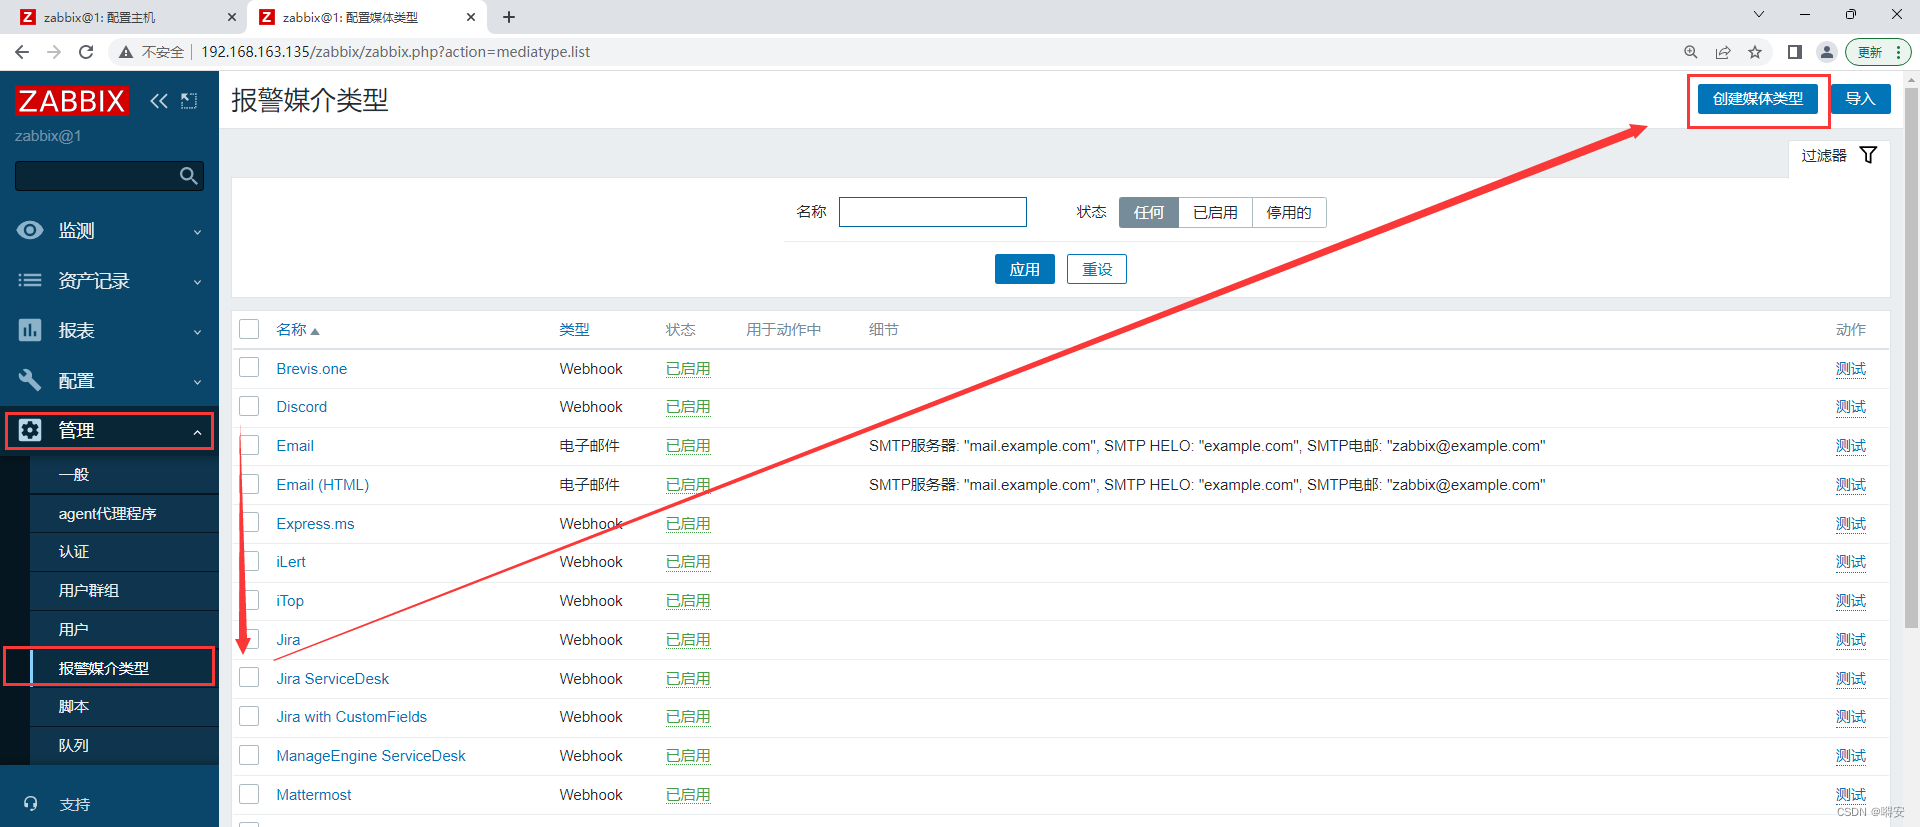Click the browser forward arrow
1920x827 pixels.
pyautogui.click(x=54, y=52)
